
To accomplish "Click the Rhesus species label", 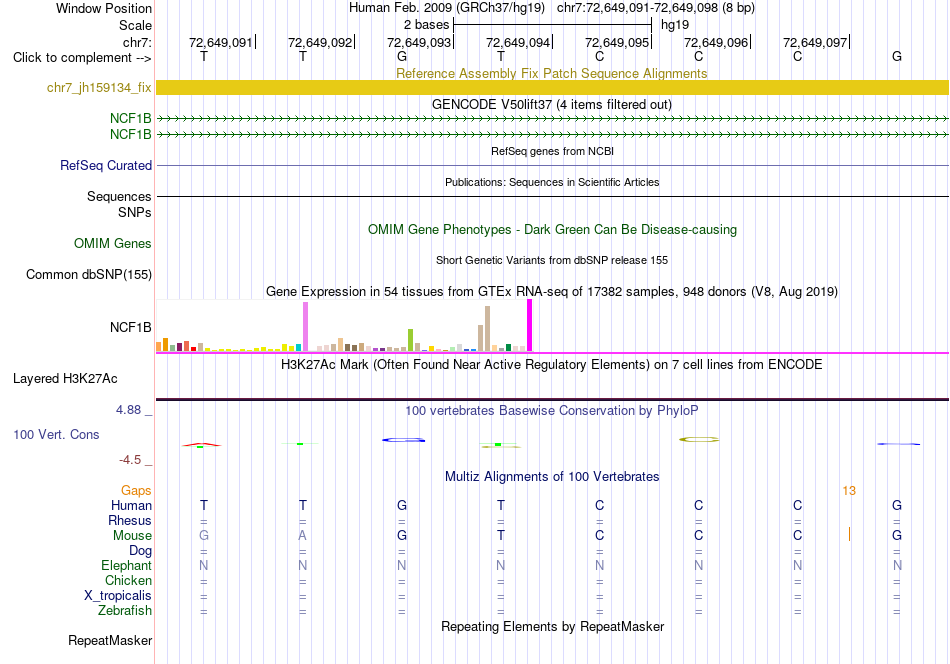I will coord(130,520).
